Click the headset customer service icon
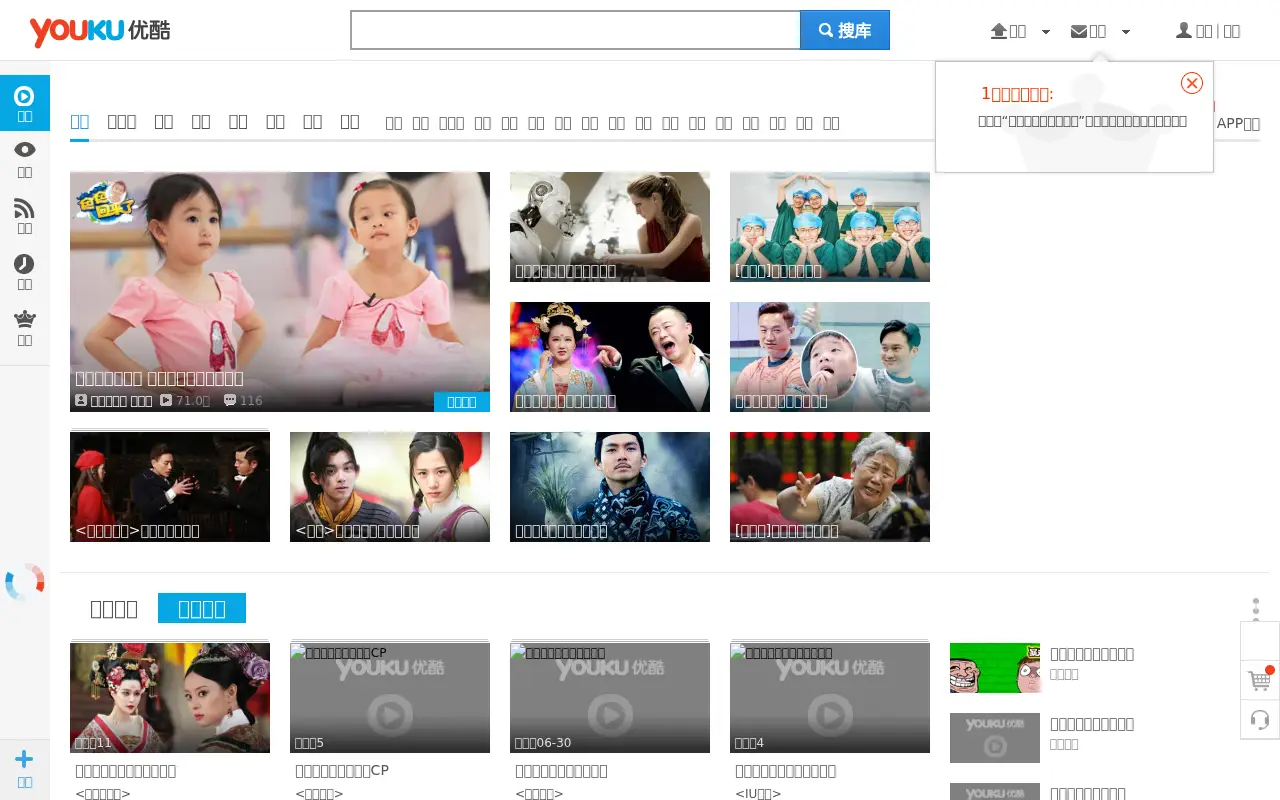1280x800 pixels. pyautogui.click(x=1260, y=720)
